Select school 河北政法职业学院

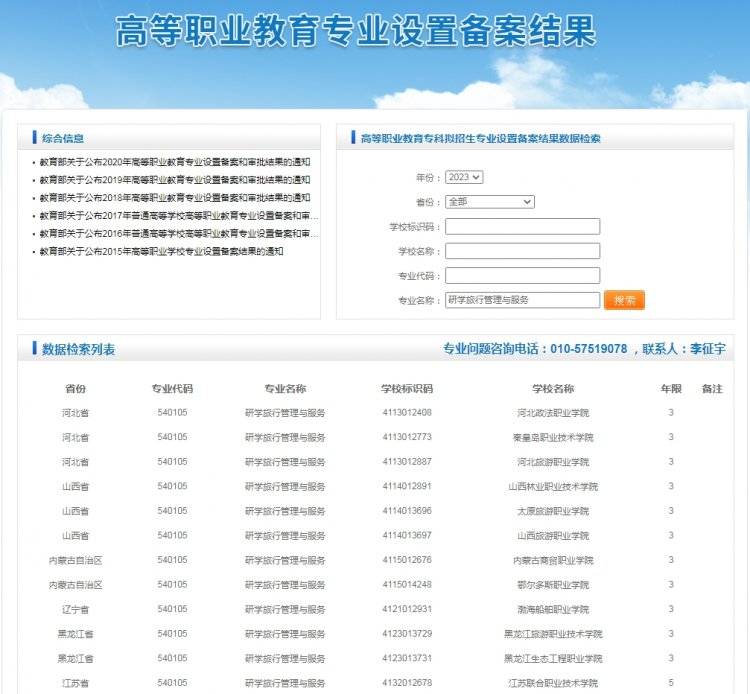(x=553, y=413)
